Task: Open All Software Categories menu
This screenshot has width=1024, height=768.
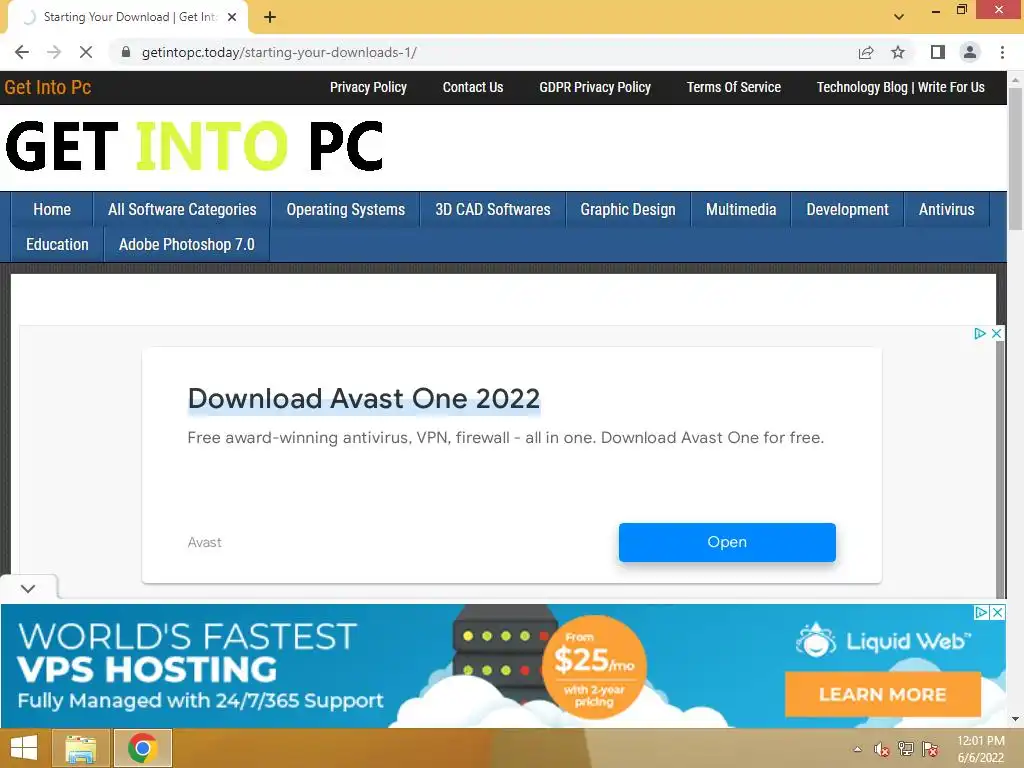Action: 182,210
